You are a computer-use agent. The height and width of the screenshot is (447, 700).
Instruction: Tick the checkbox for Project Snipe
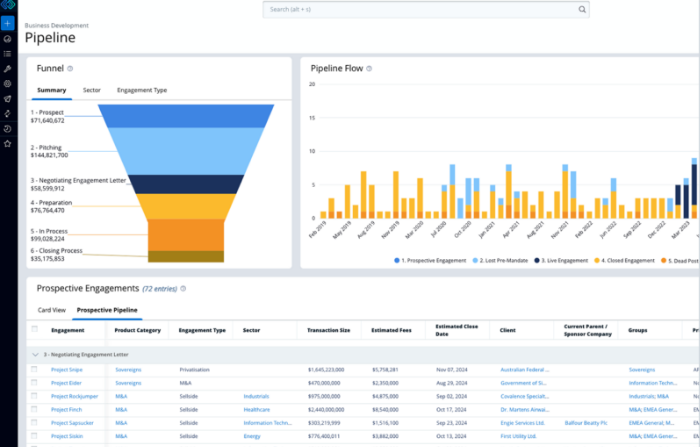pyautogui.click(x=34, y=369)
